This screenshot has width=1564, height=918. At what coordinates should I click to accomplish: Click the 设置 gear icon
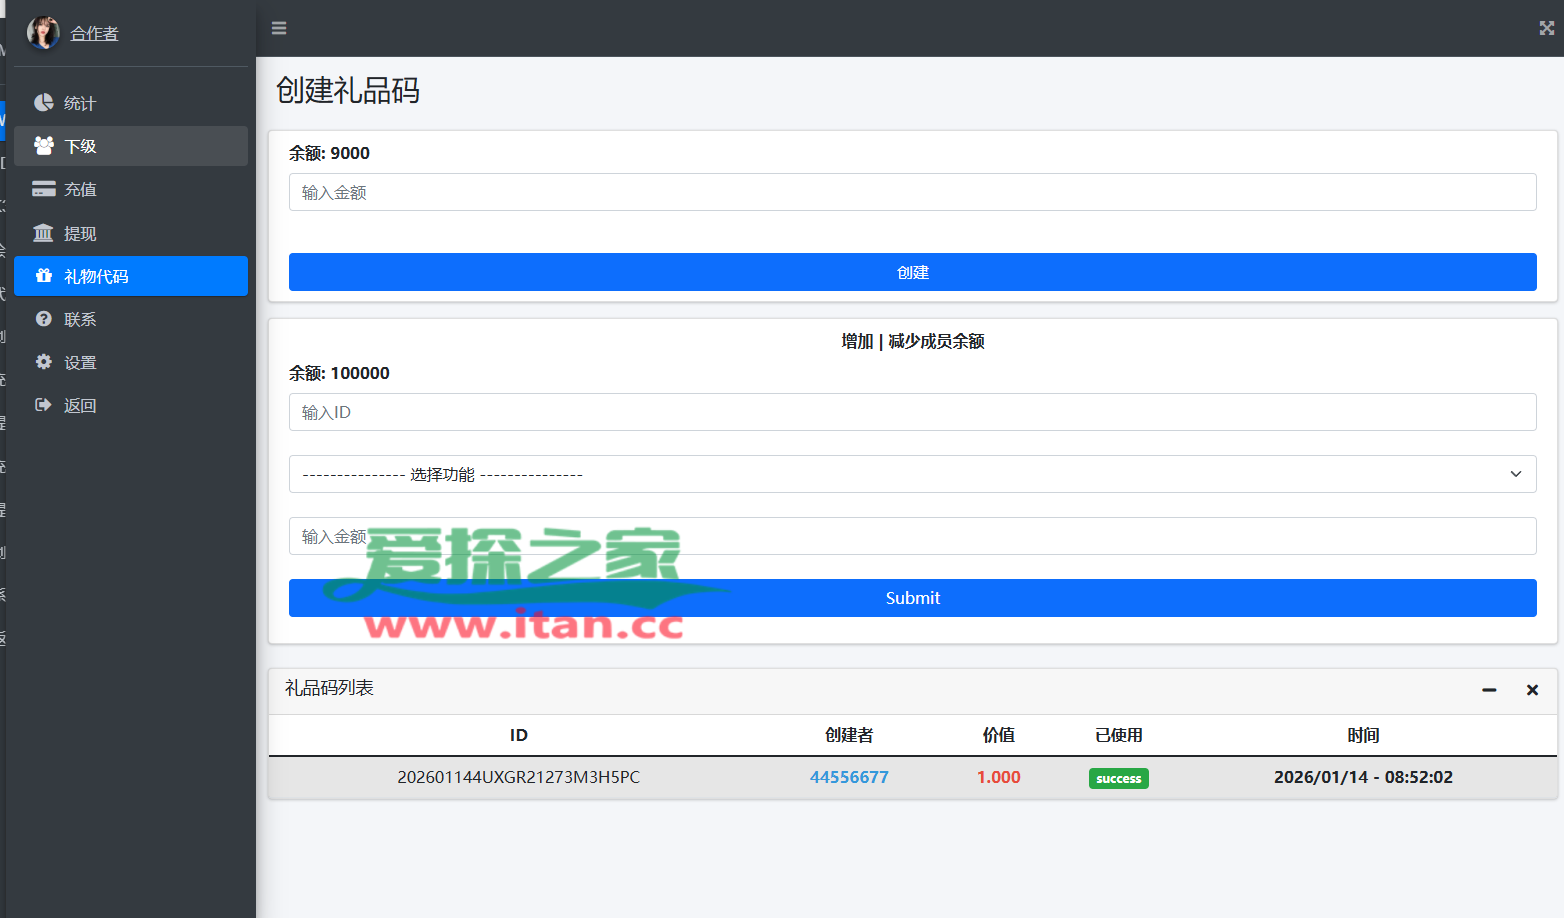pyautogui.click(x=43, y=362)
